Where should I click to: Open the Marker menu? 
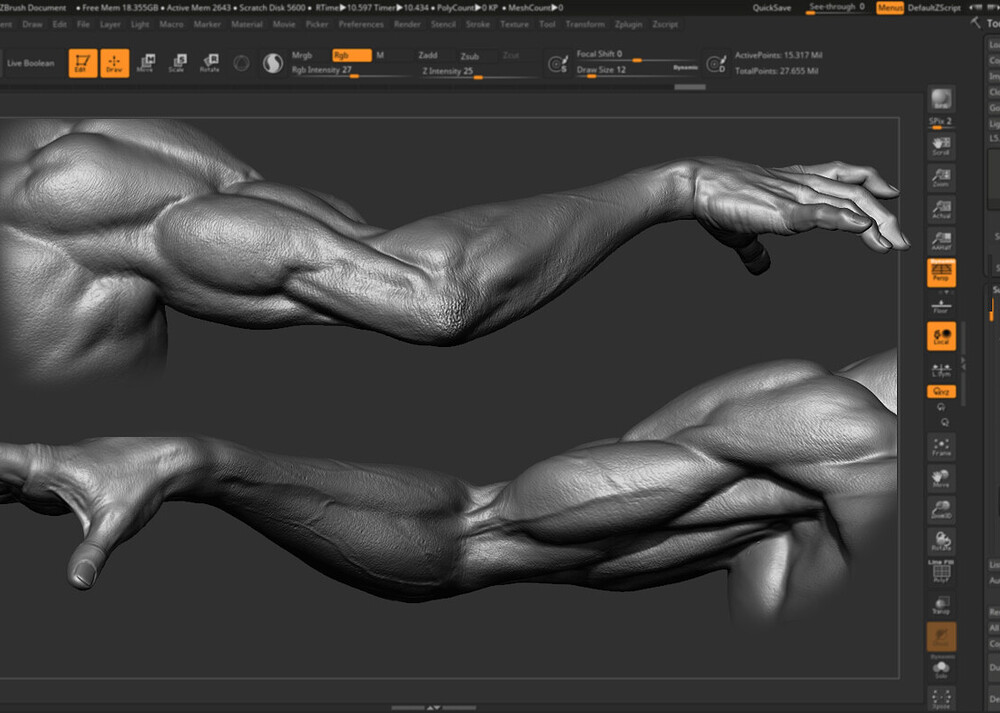pos(207,24)
